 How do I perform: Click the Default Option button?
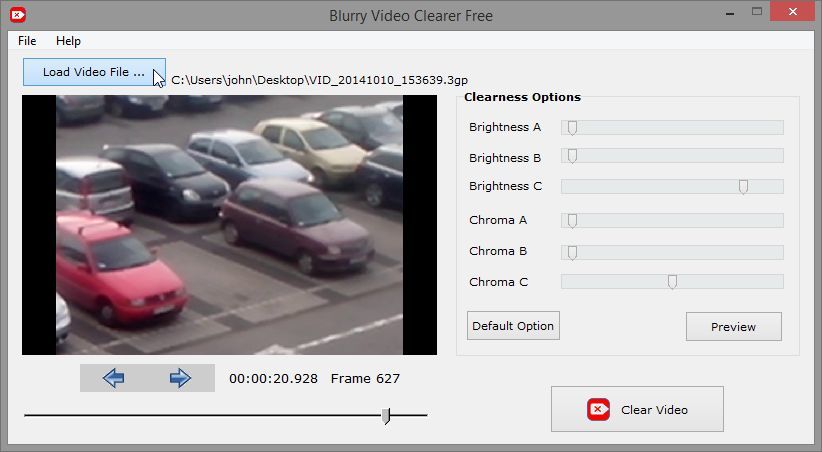513,326
